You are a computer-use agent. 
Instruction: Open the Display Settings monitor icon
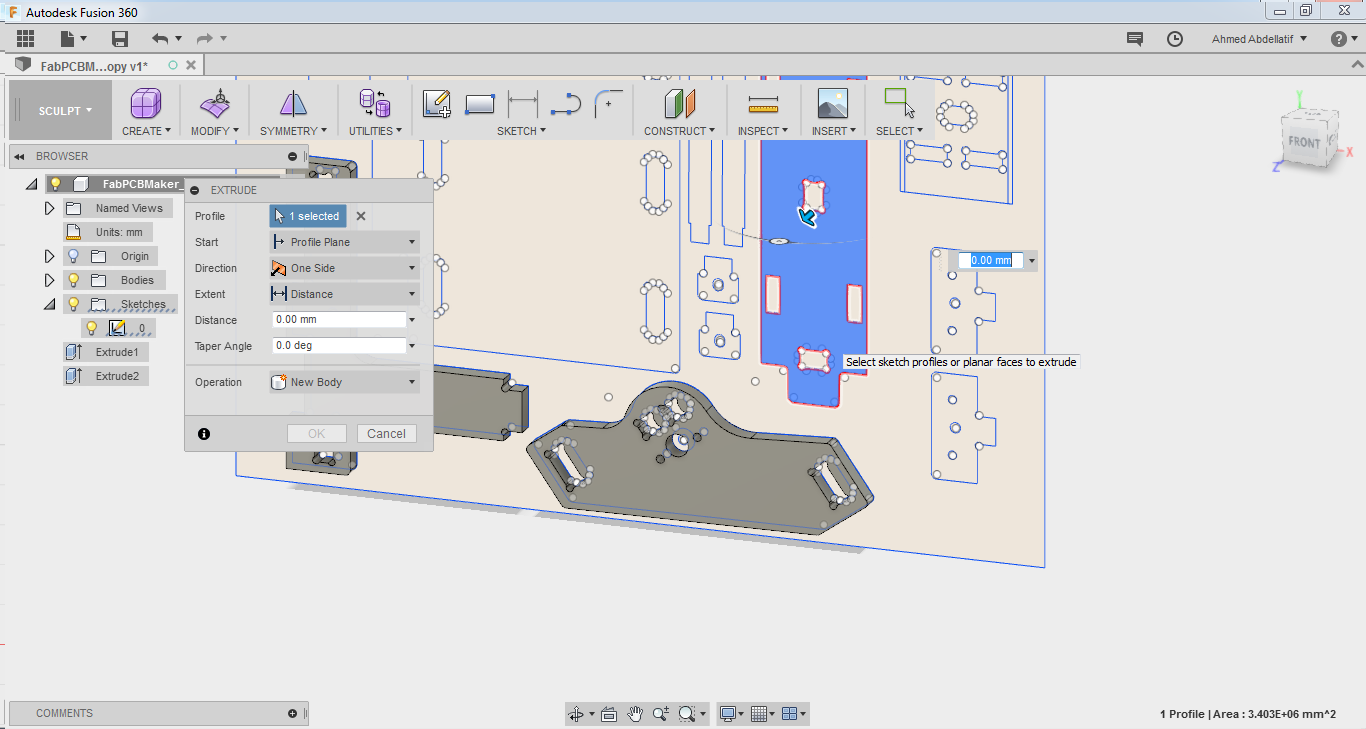(728, 714)
